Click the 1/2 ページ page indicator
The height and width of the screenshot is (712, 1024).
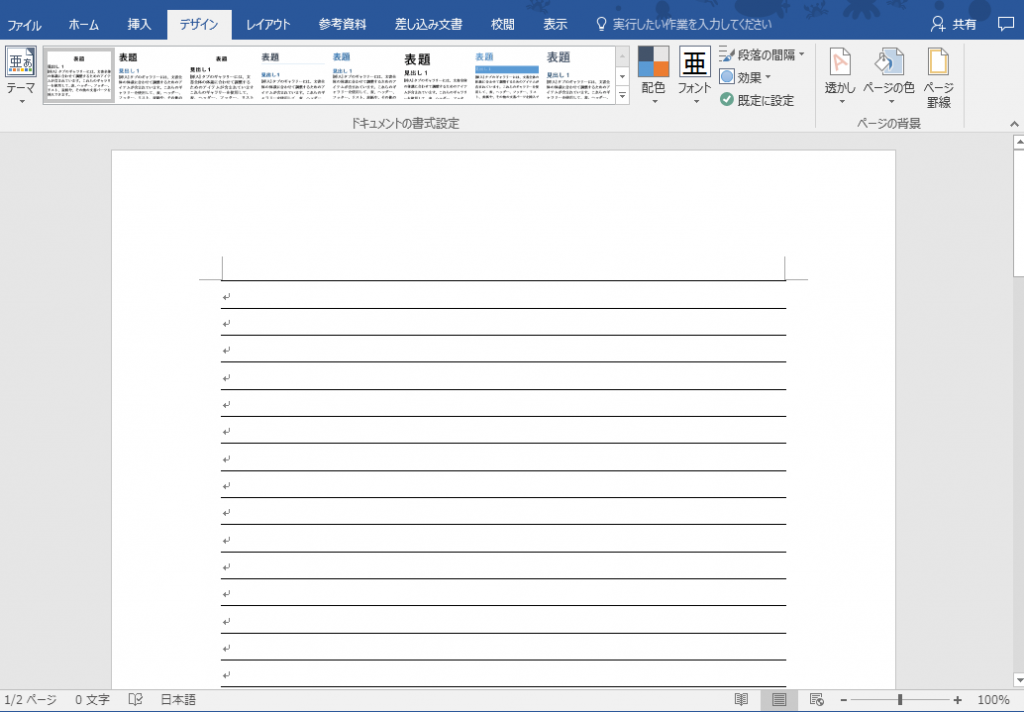[x=31, y=700]
